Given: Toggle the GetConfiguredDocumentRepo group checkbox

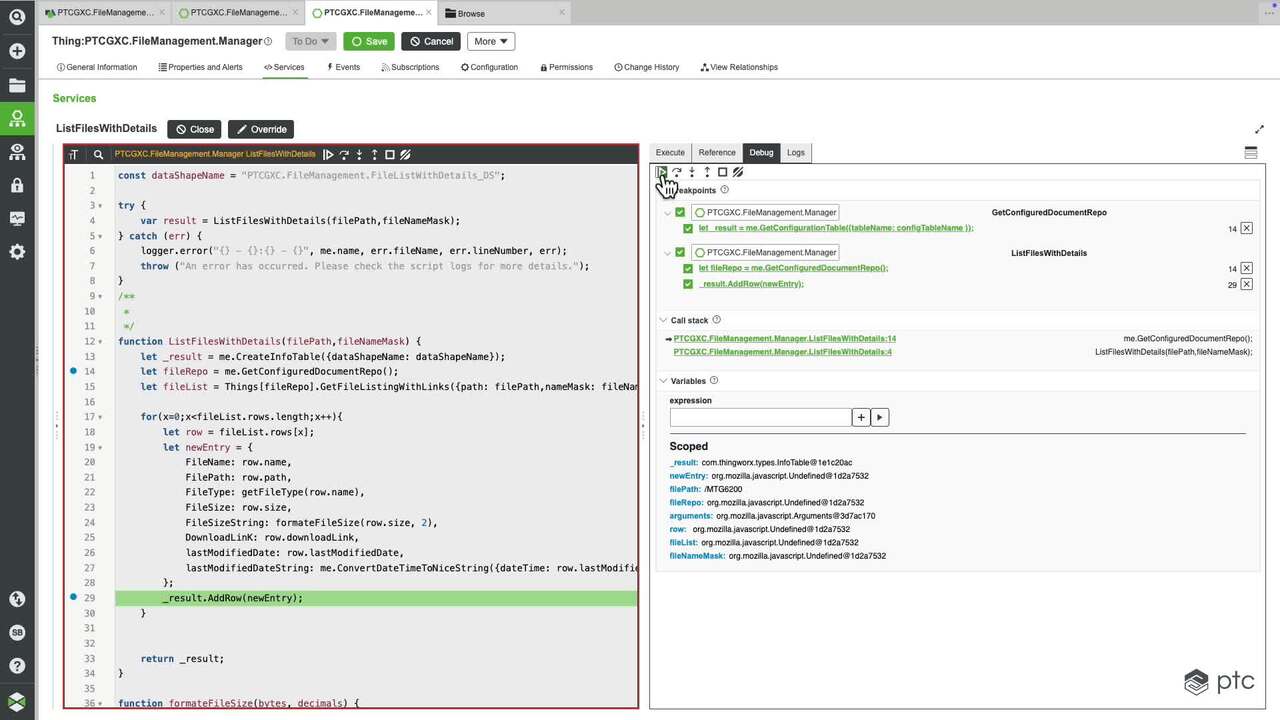Looking at the screenshot, I should (x=680, y=212).
